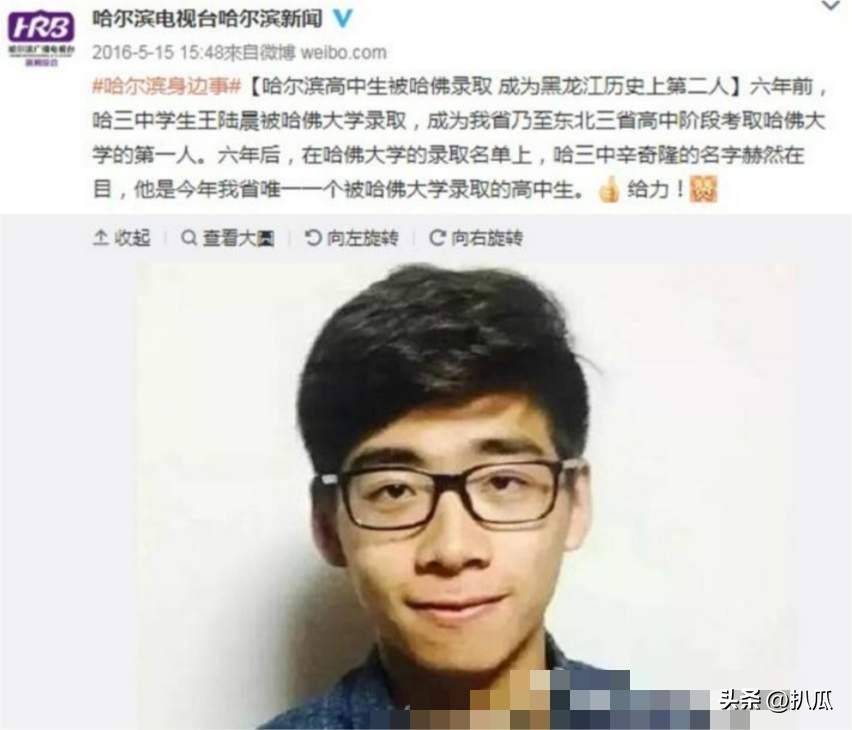Click the blue verified V badge
Viewport: 852px width, 730px height.
click(x=342, y=19)
